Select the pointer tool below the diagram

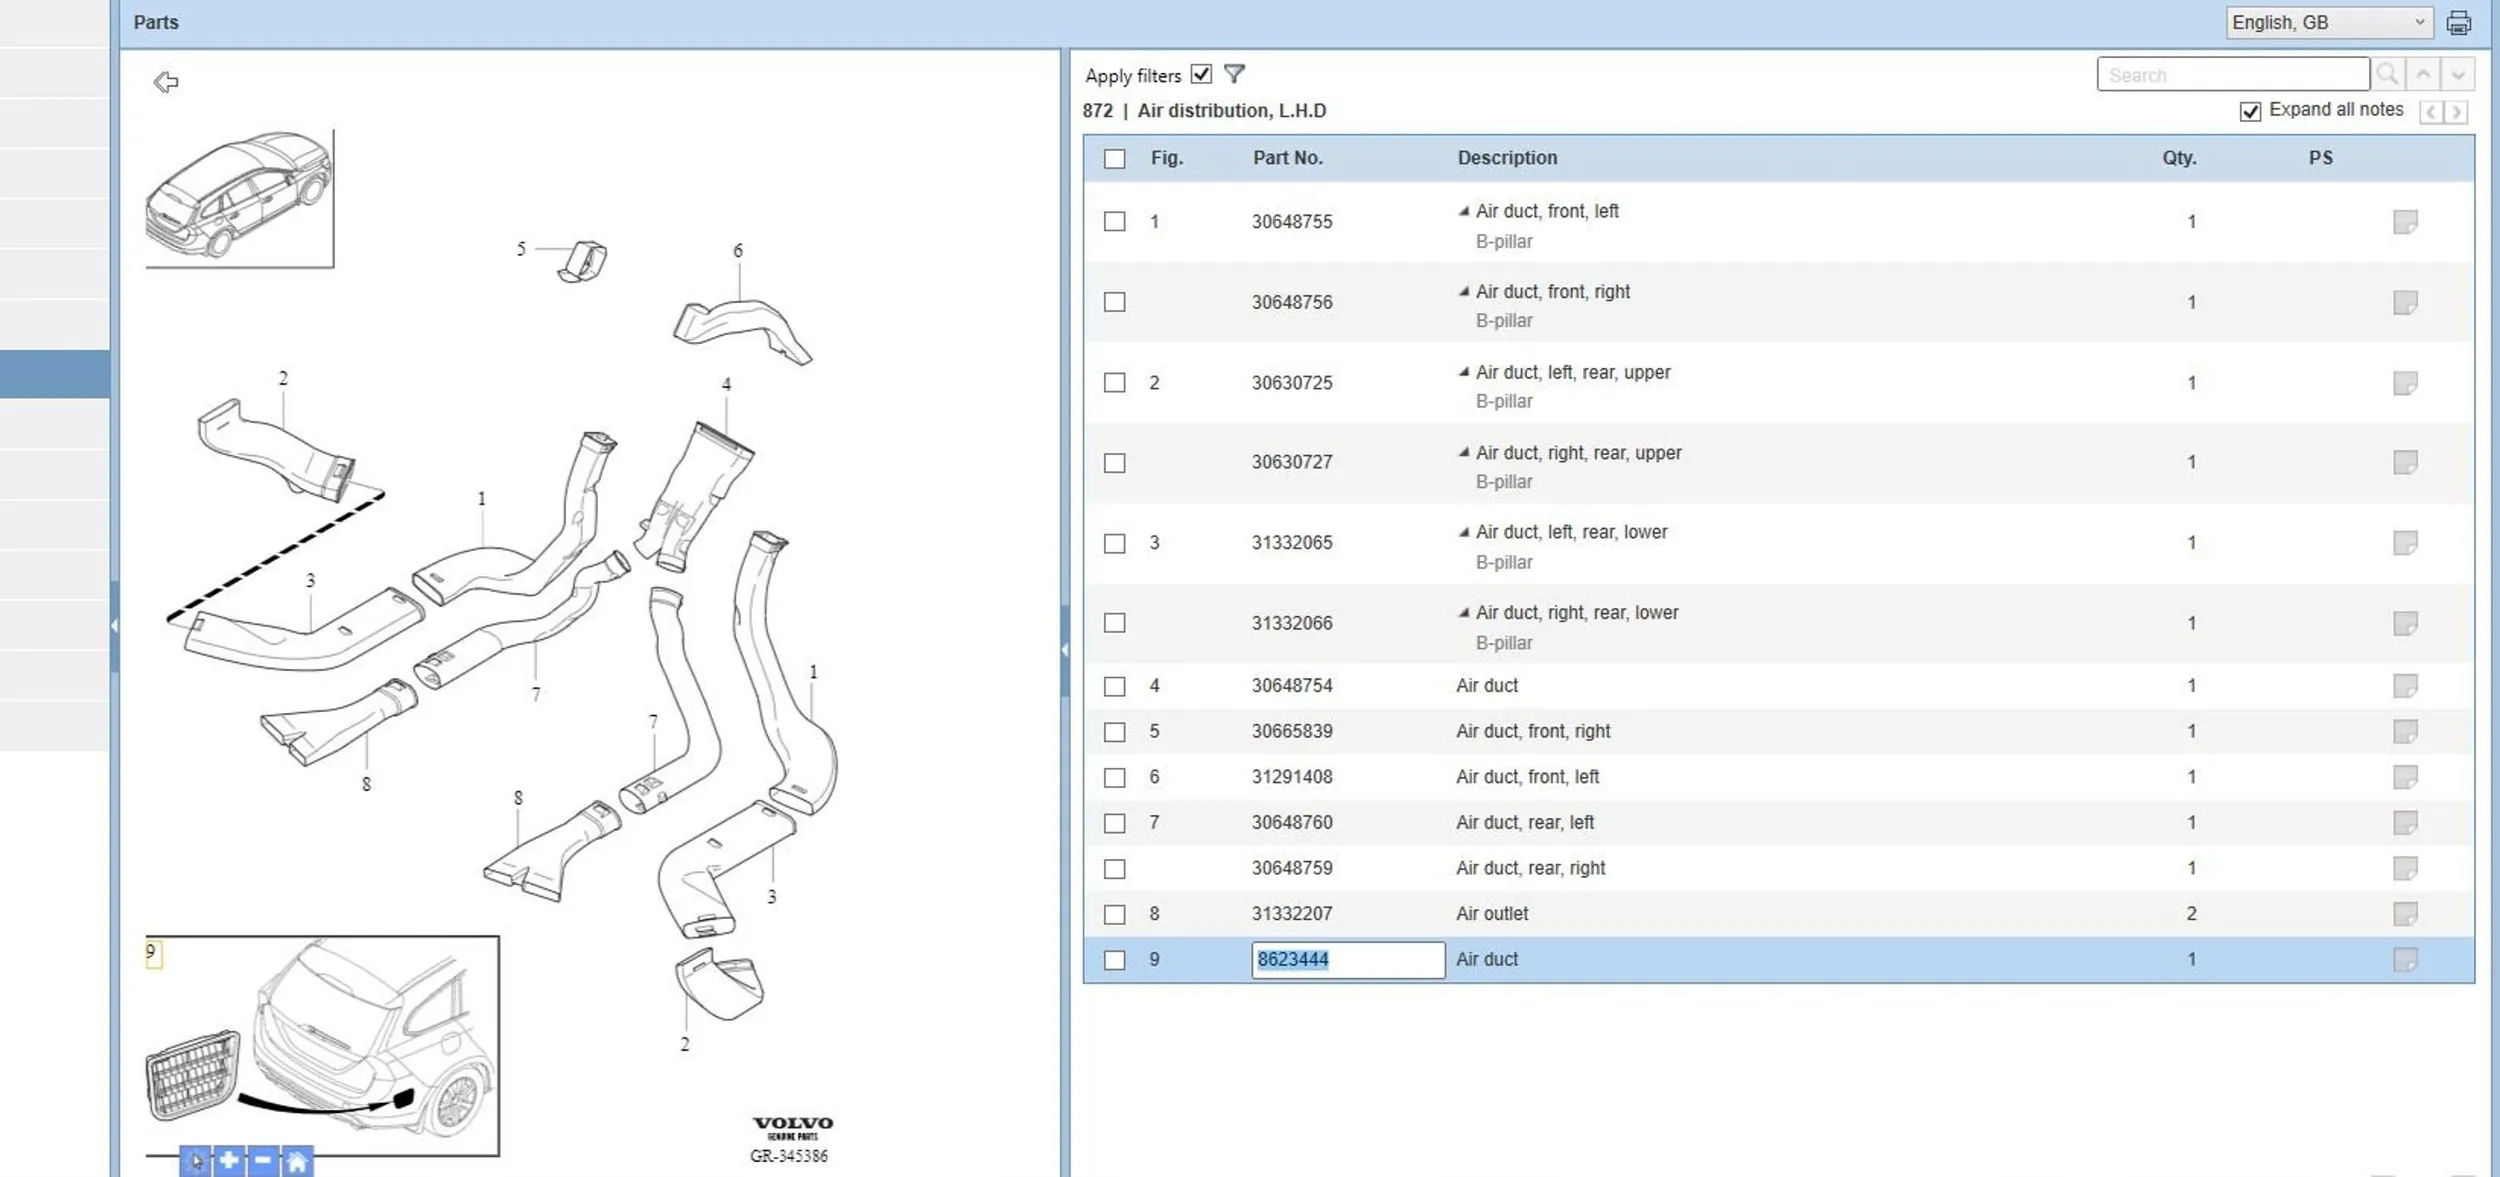click(196, 1161)
